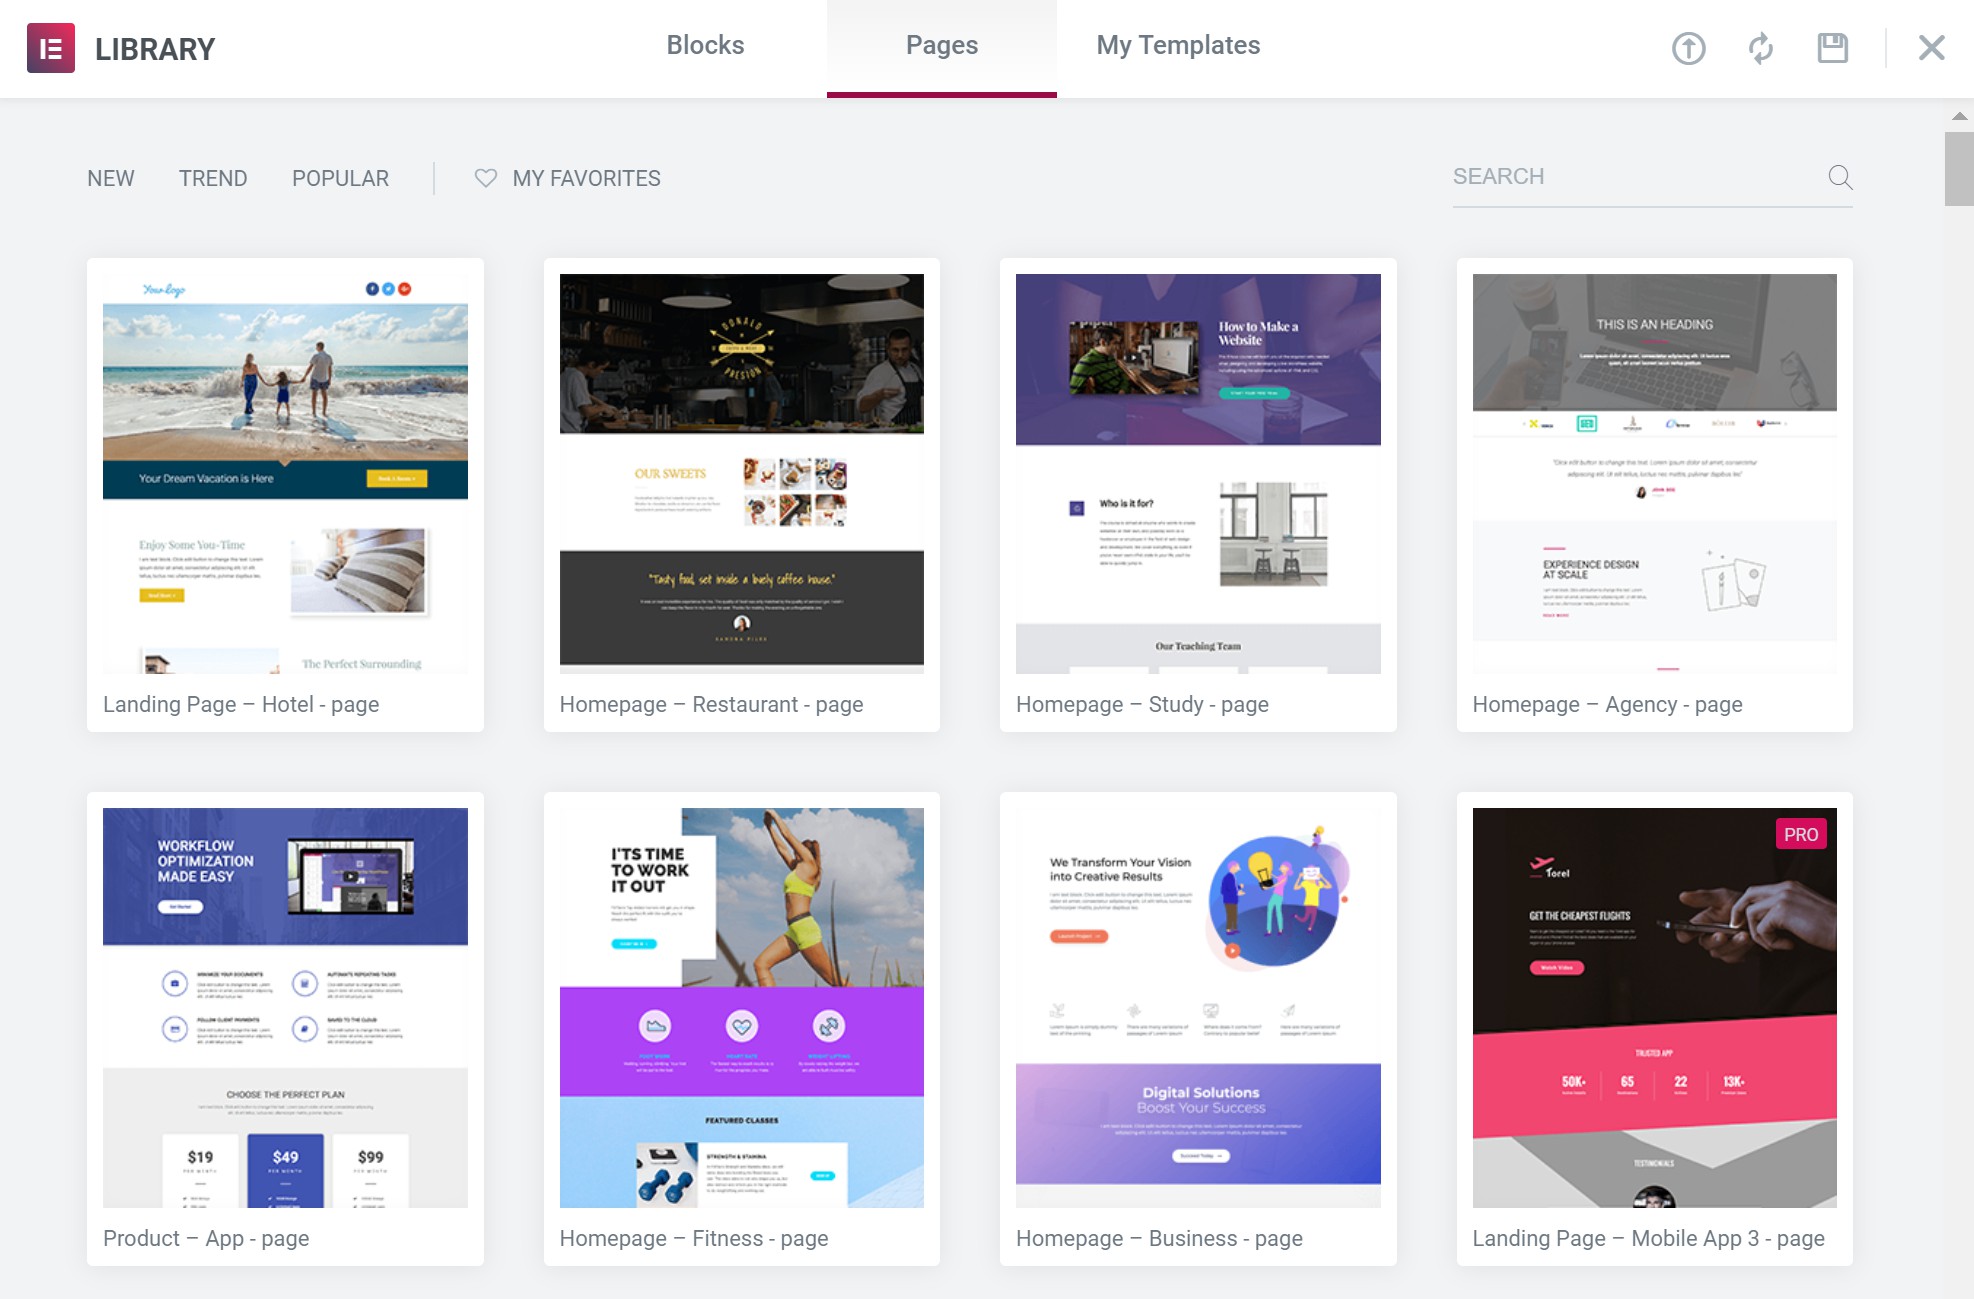Image resolution: width=1974 pixels, height=1299 pixels.
Task: Switch to the Blocks tab
Action: pos(704,43)
